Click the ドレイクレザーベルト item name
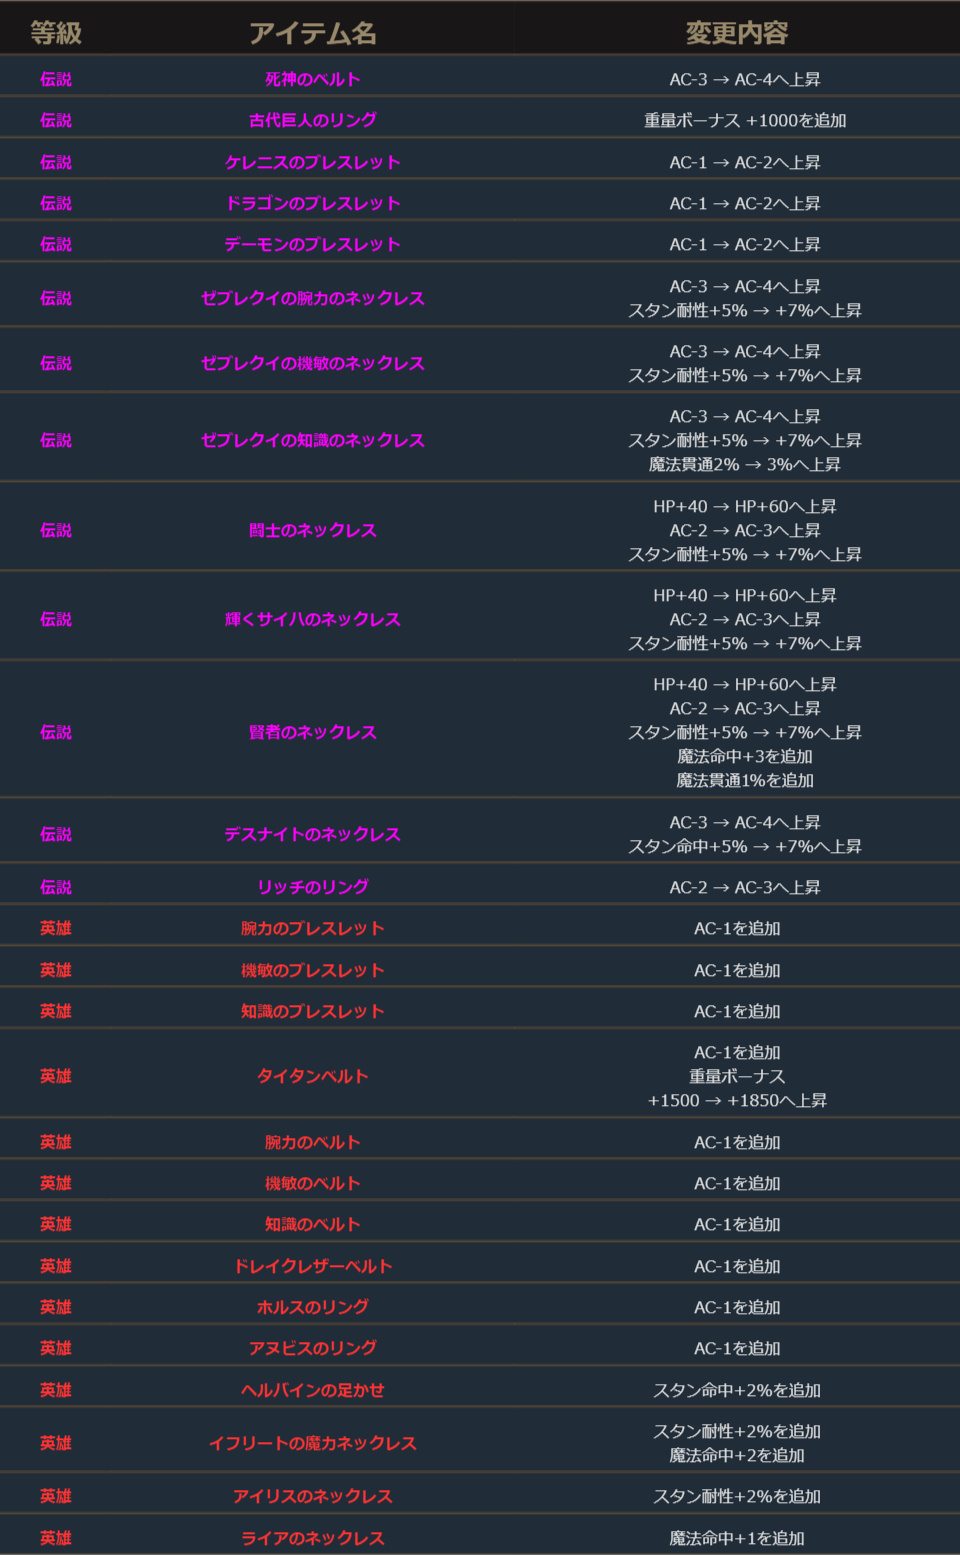The height and width of the screenshot is (1555, 960). (312, 1266)
